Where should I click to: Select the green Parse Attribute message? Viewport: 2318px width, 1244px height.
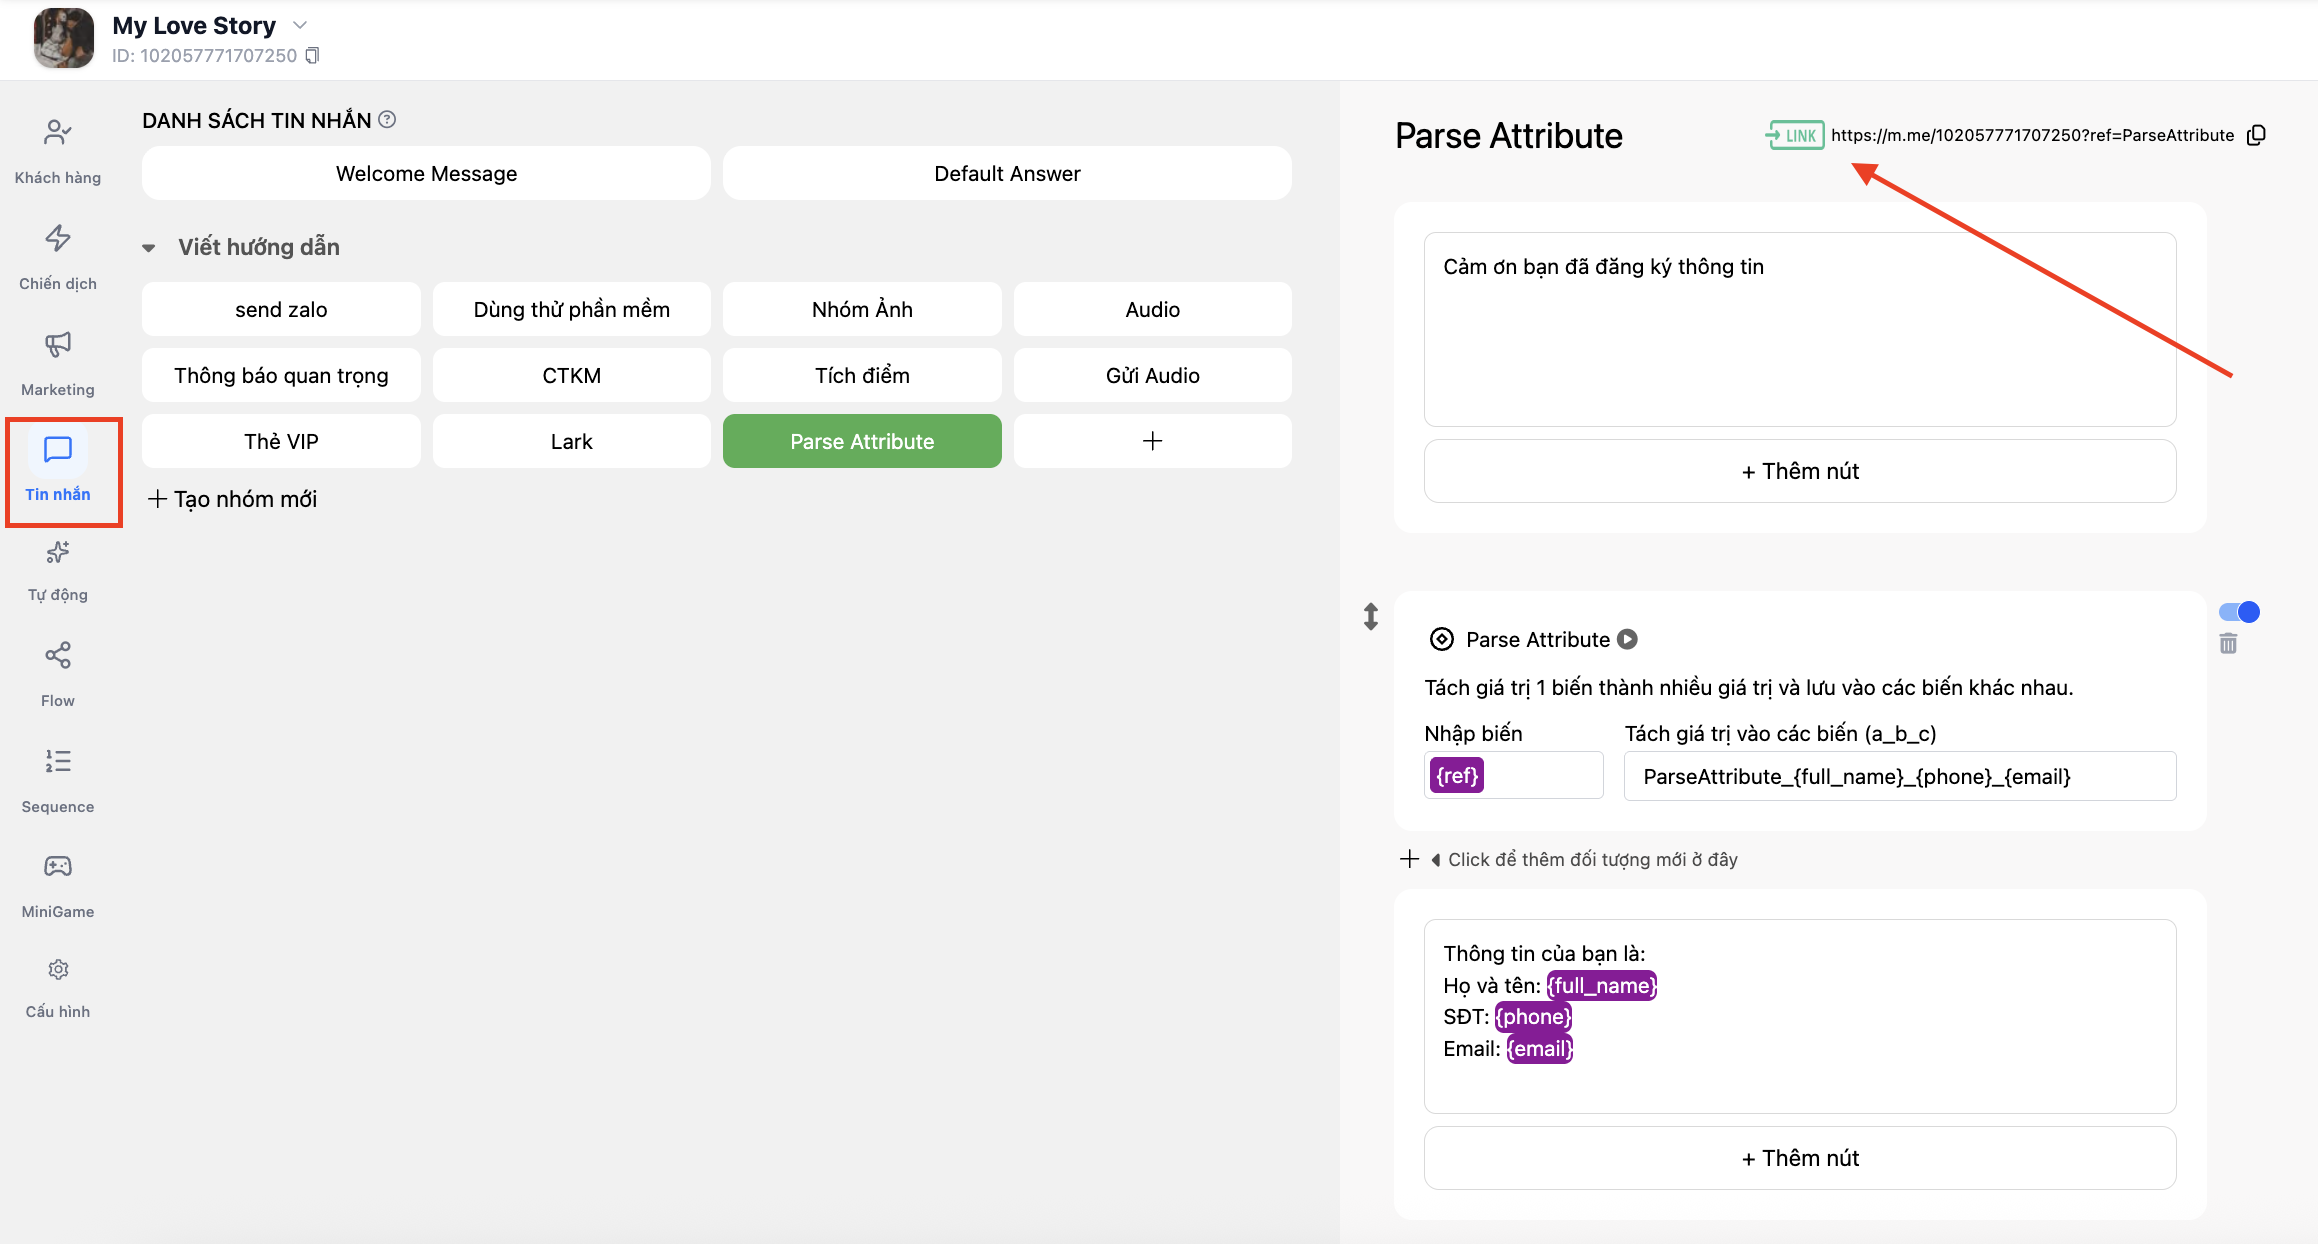point(862,441)
